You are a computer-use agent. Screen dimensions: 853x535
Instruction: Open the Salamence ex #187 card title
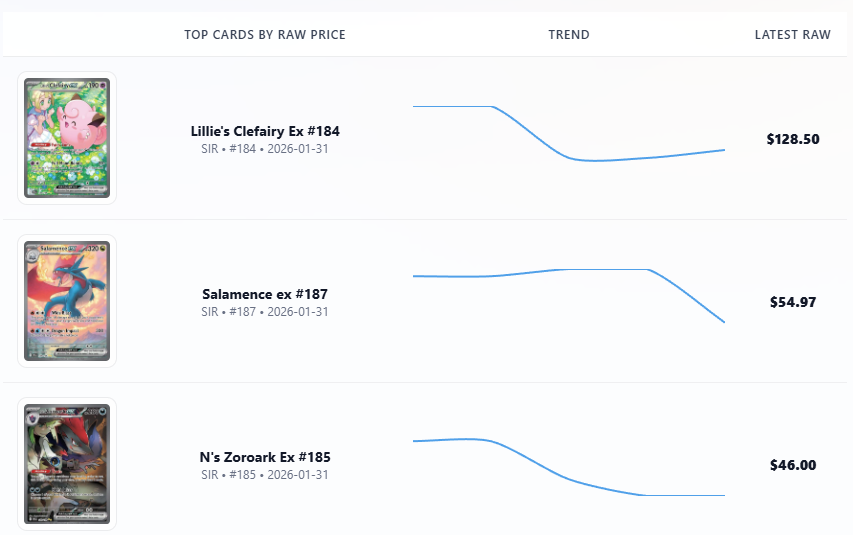pos(265,294)
